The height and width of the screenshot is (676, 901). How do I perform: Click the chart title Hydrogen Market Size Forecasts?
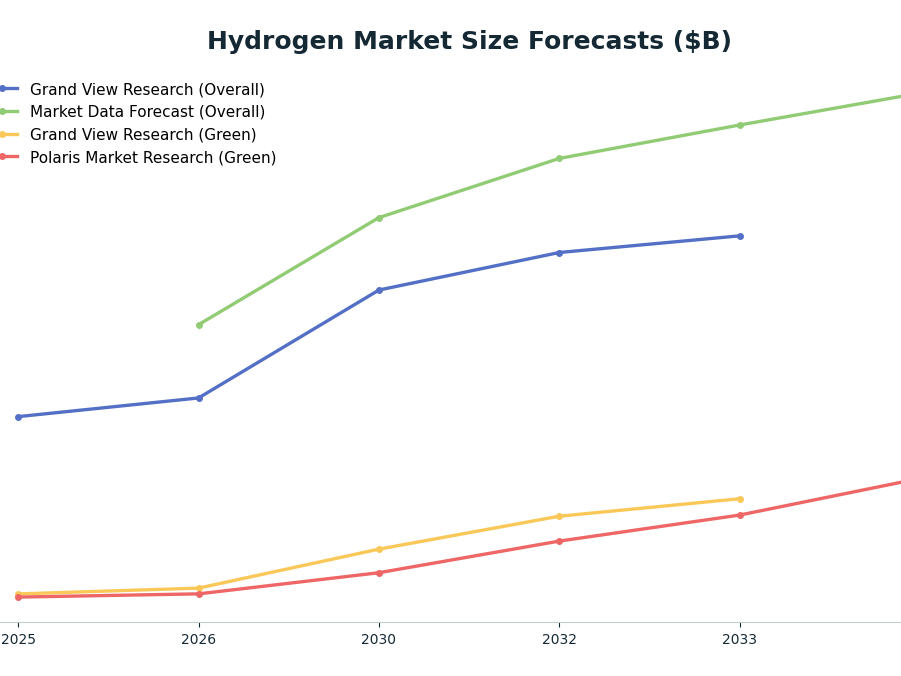pyautogui.click(x=469, y=41)
